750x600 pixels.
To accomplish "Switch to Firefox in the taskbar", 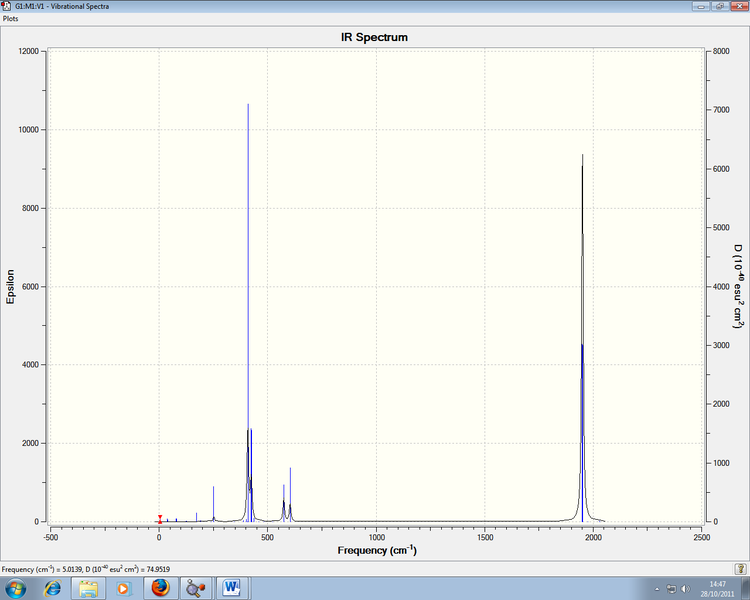I will tap(161, 588).
